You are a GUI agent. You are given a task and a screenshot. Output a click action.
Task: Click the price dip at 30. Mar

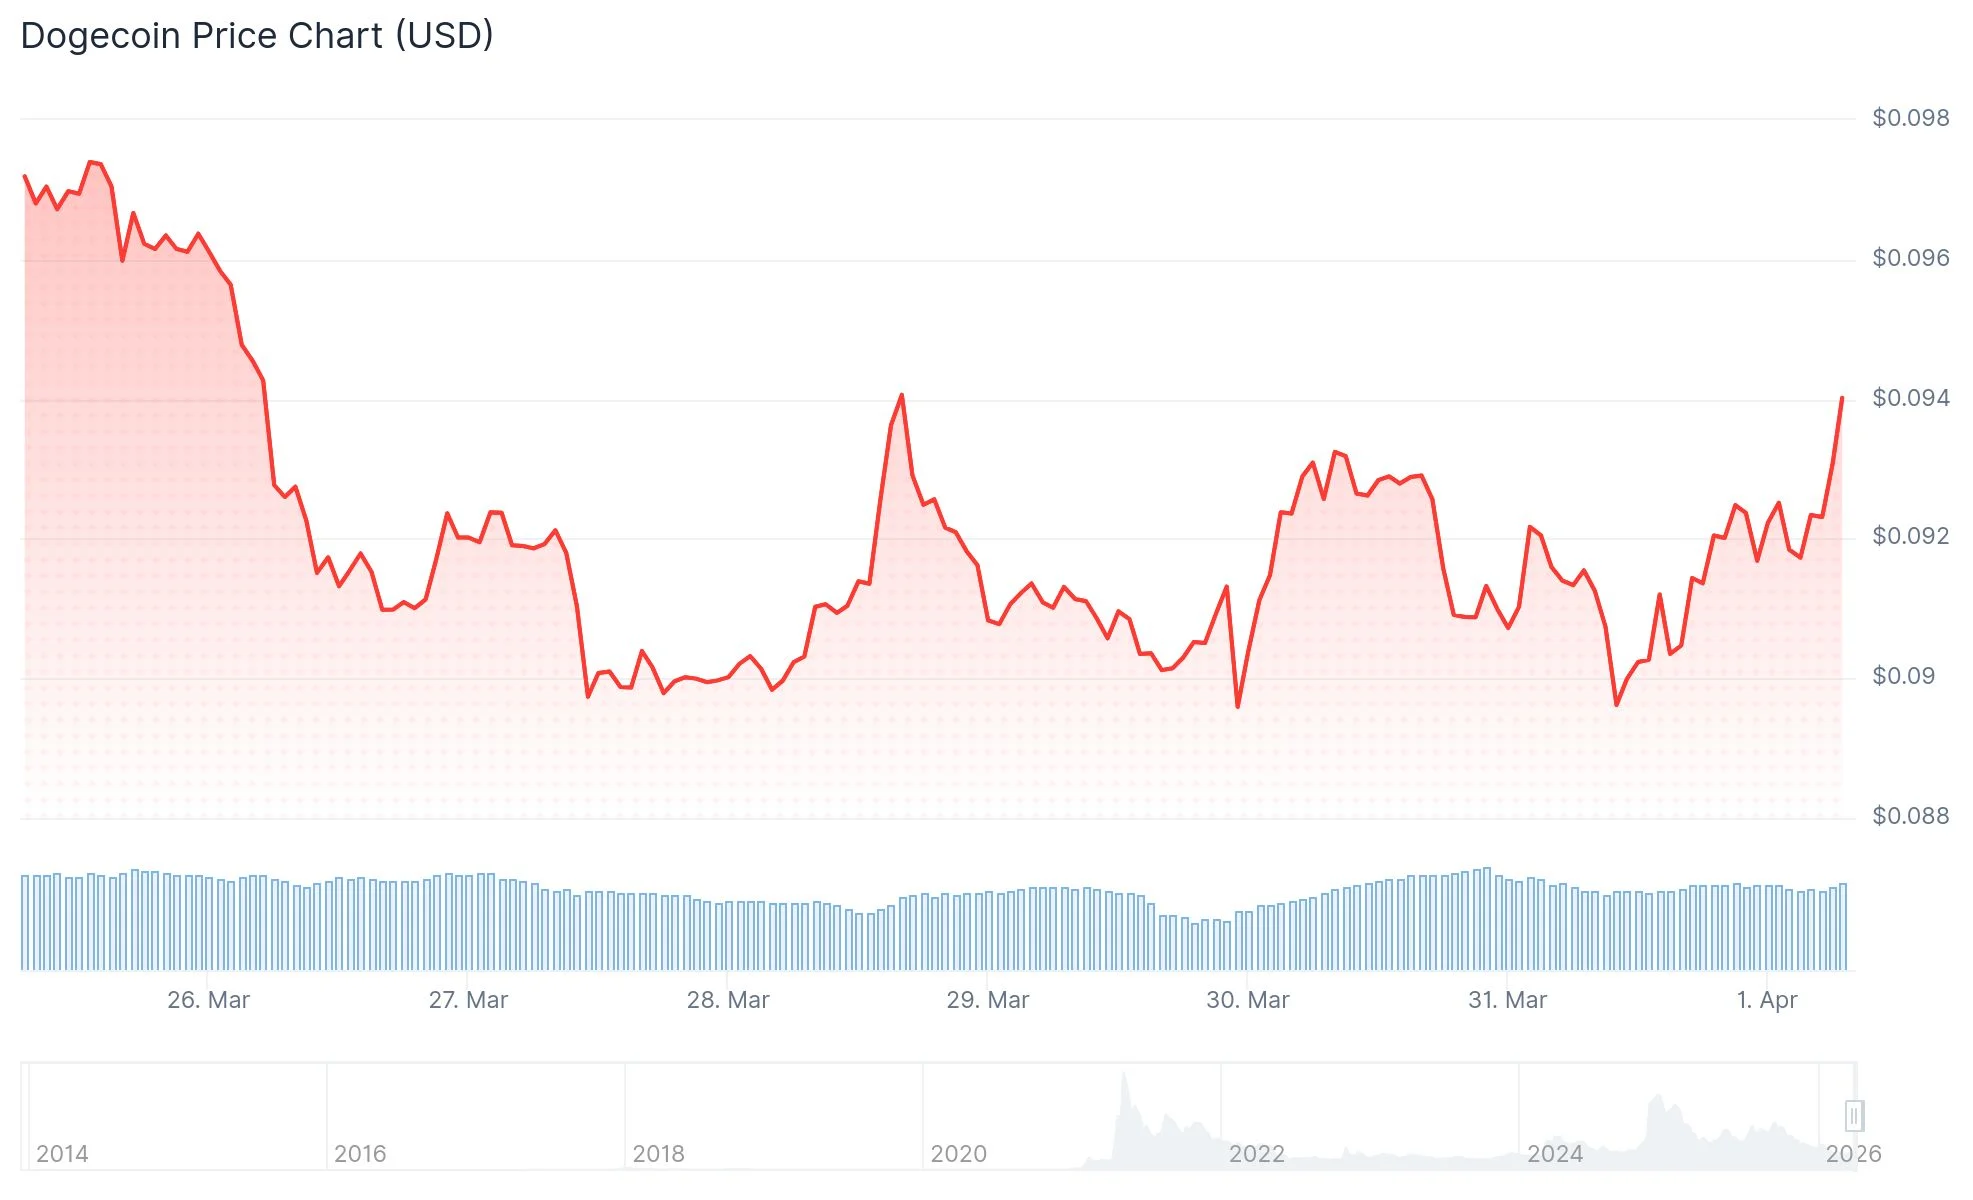tap(1238, 706)
